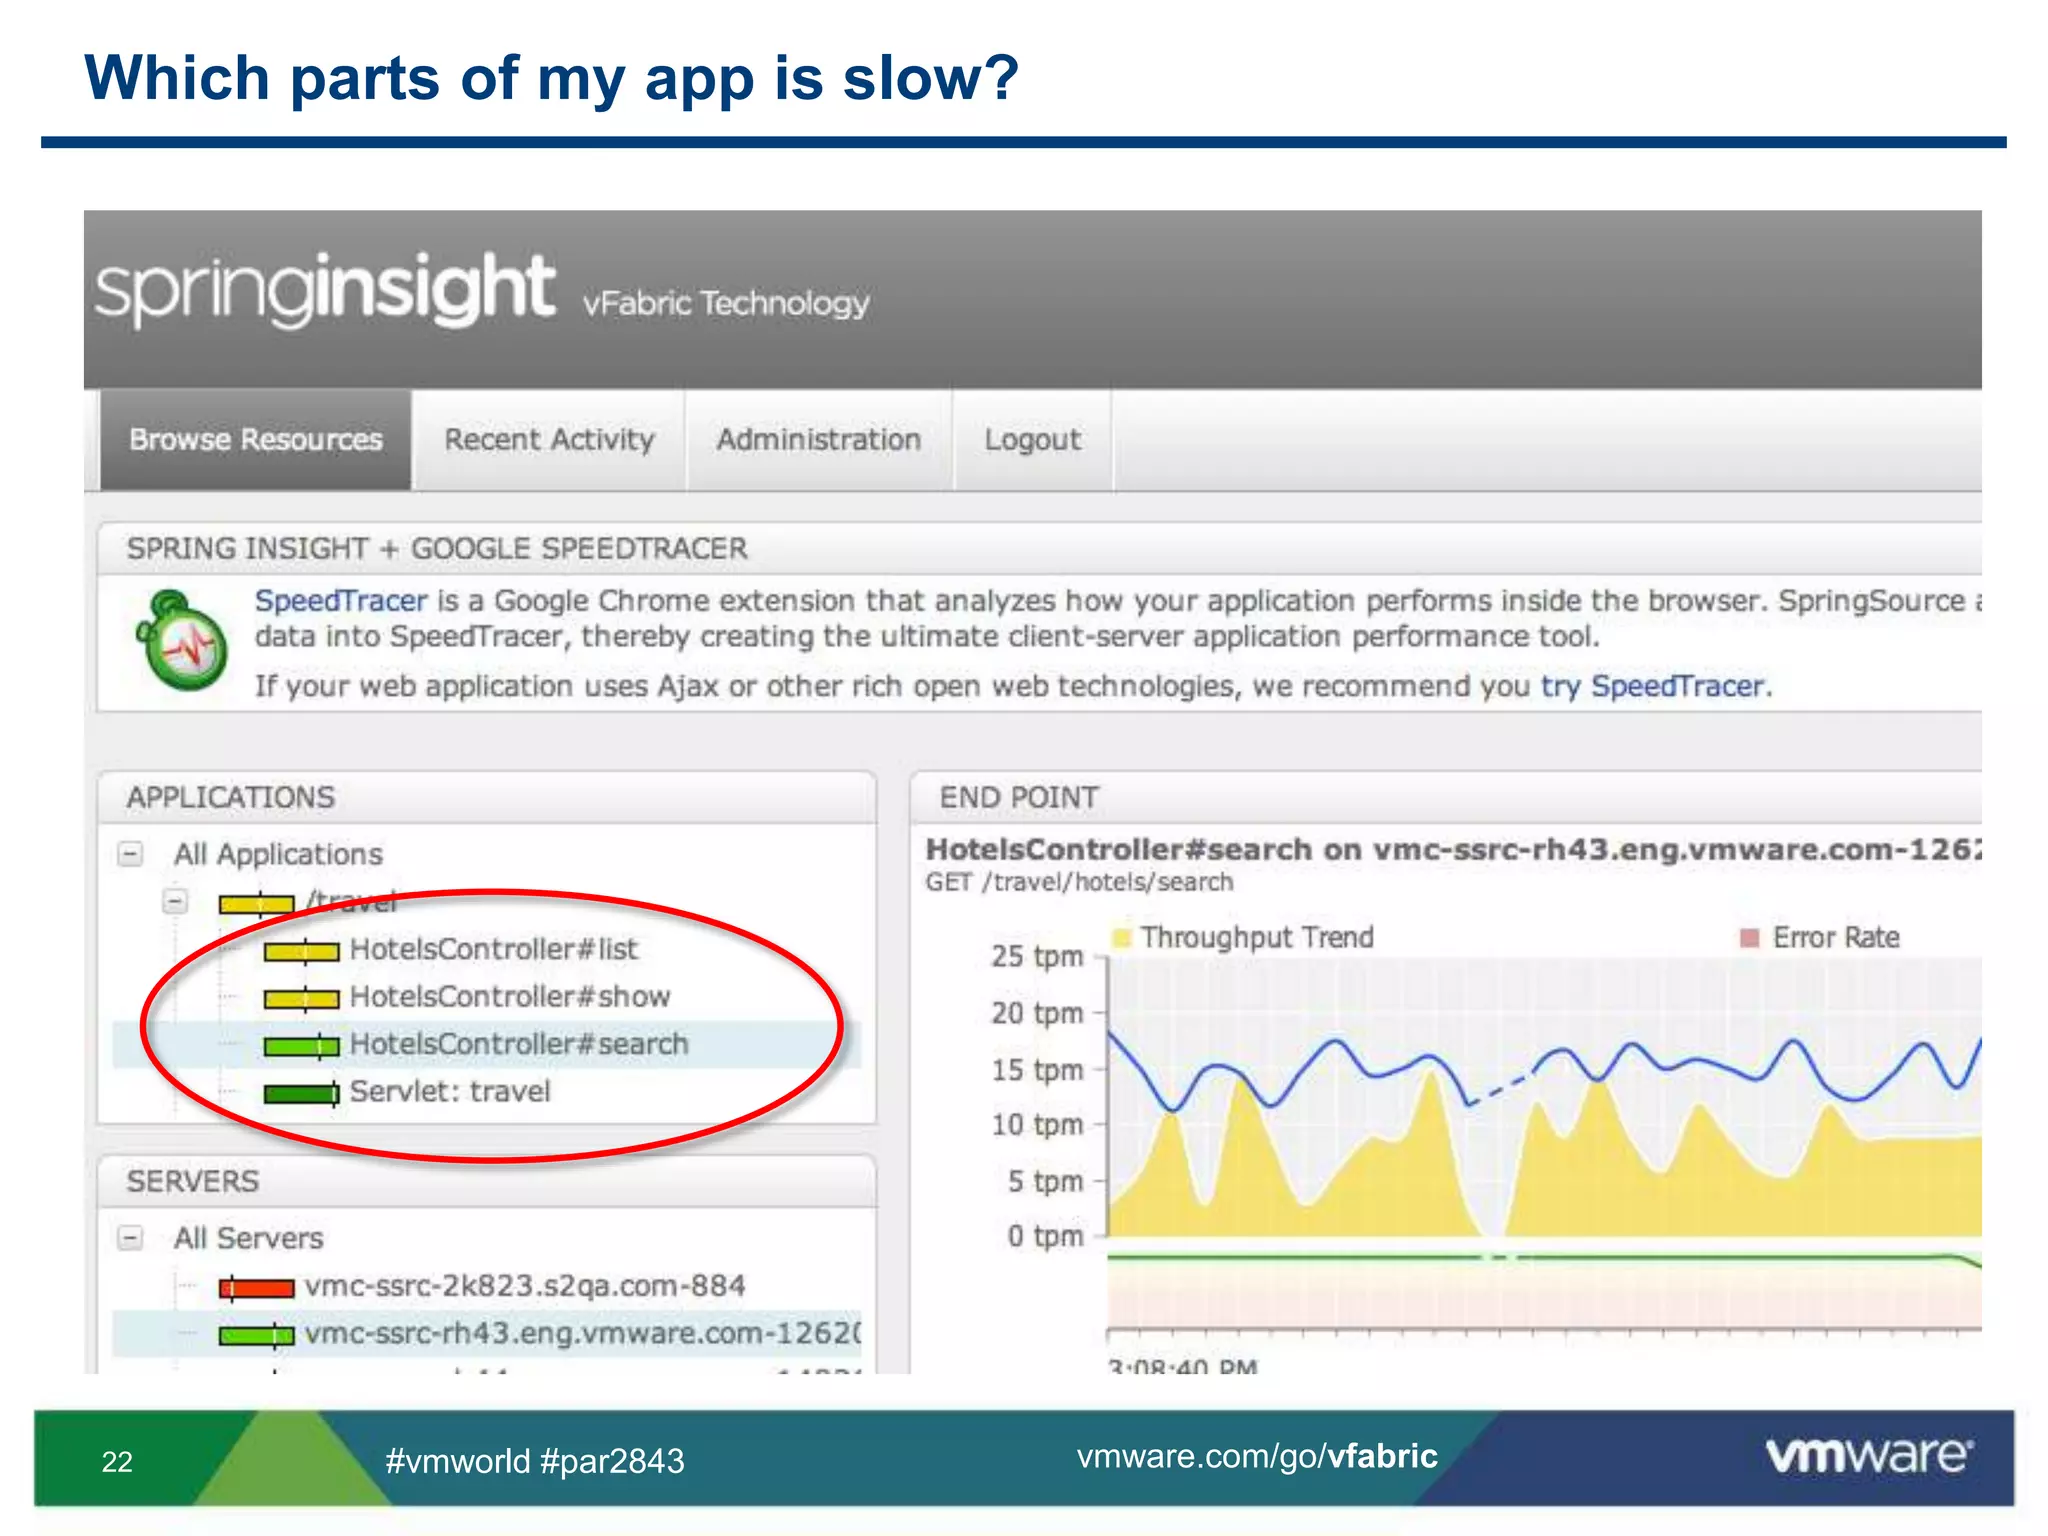Image resolution: width=2048 pixels, height=1536 pixels.
Task: Select the /travel application row
Action: coord(352,901)
